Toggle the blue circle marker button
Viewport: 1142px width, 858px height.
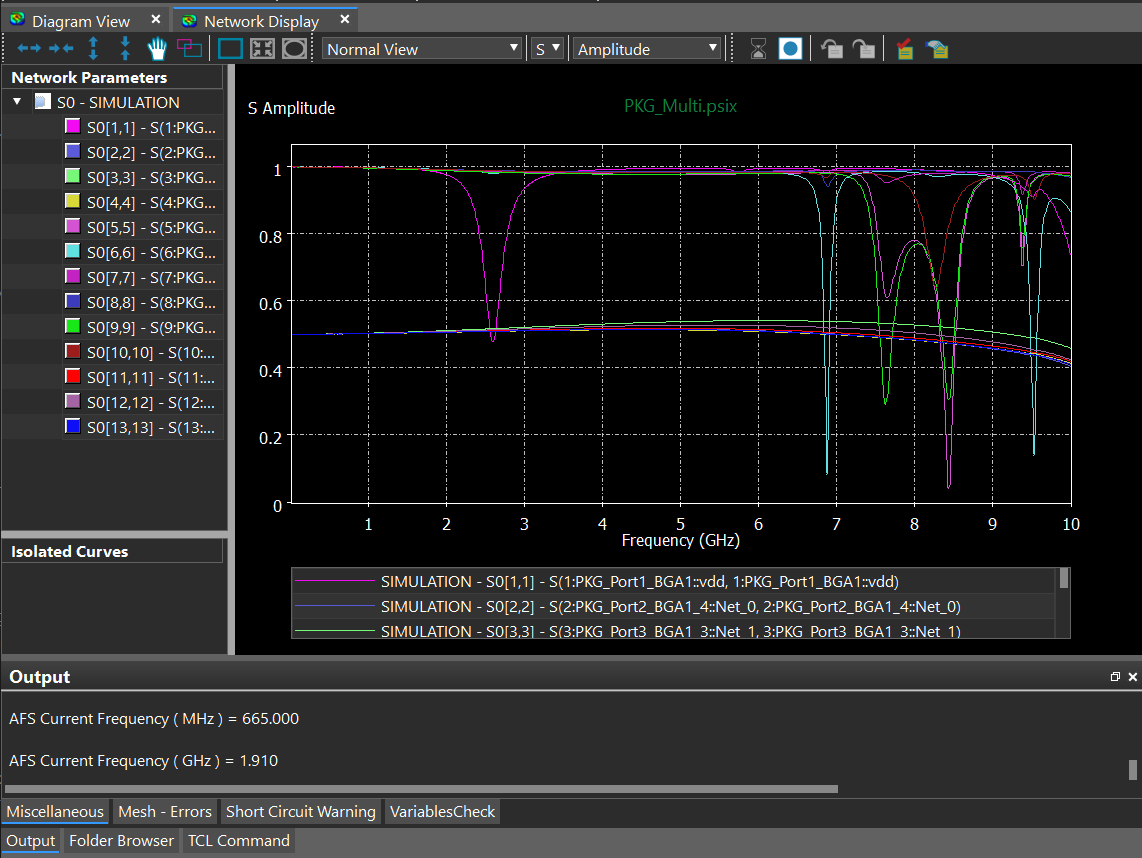pyautogui.click(x=790, y=48)
